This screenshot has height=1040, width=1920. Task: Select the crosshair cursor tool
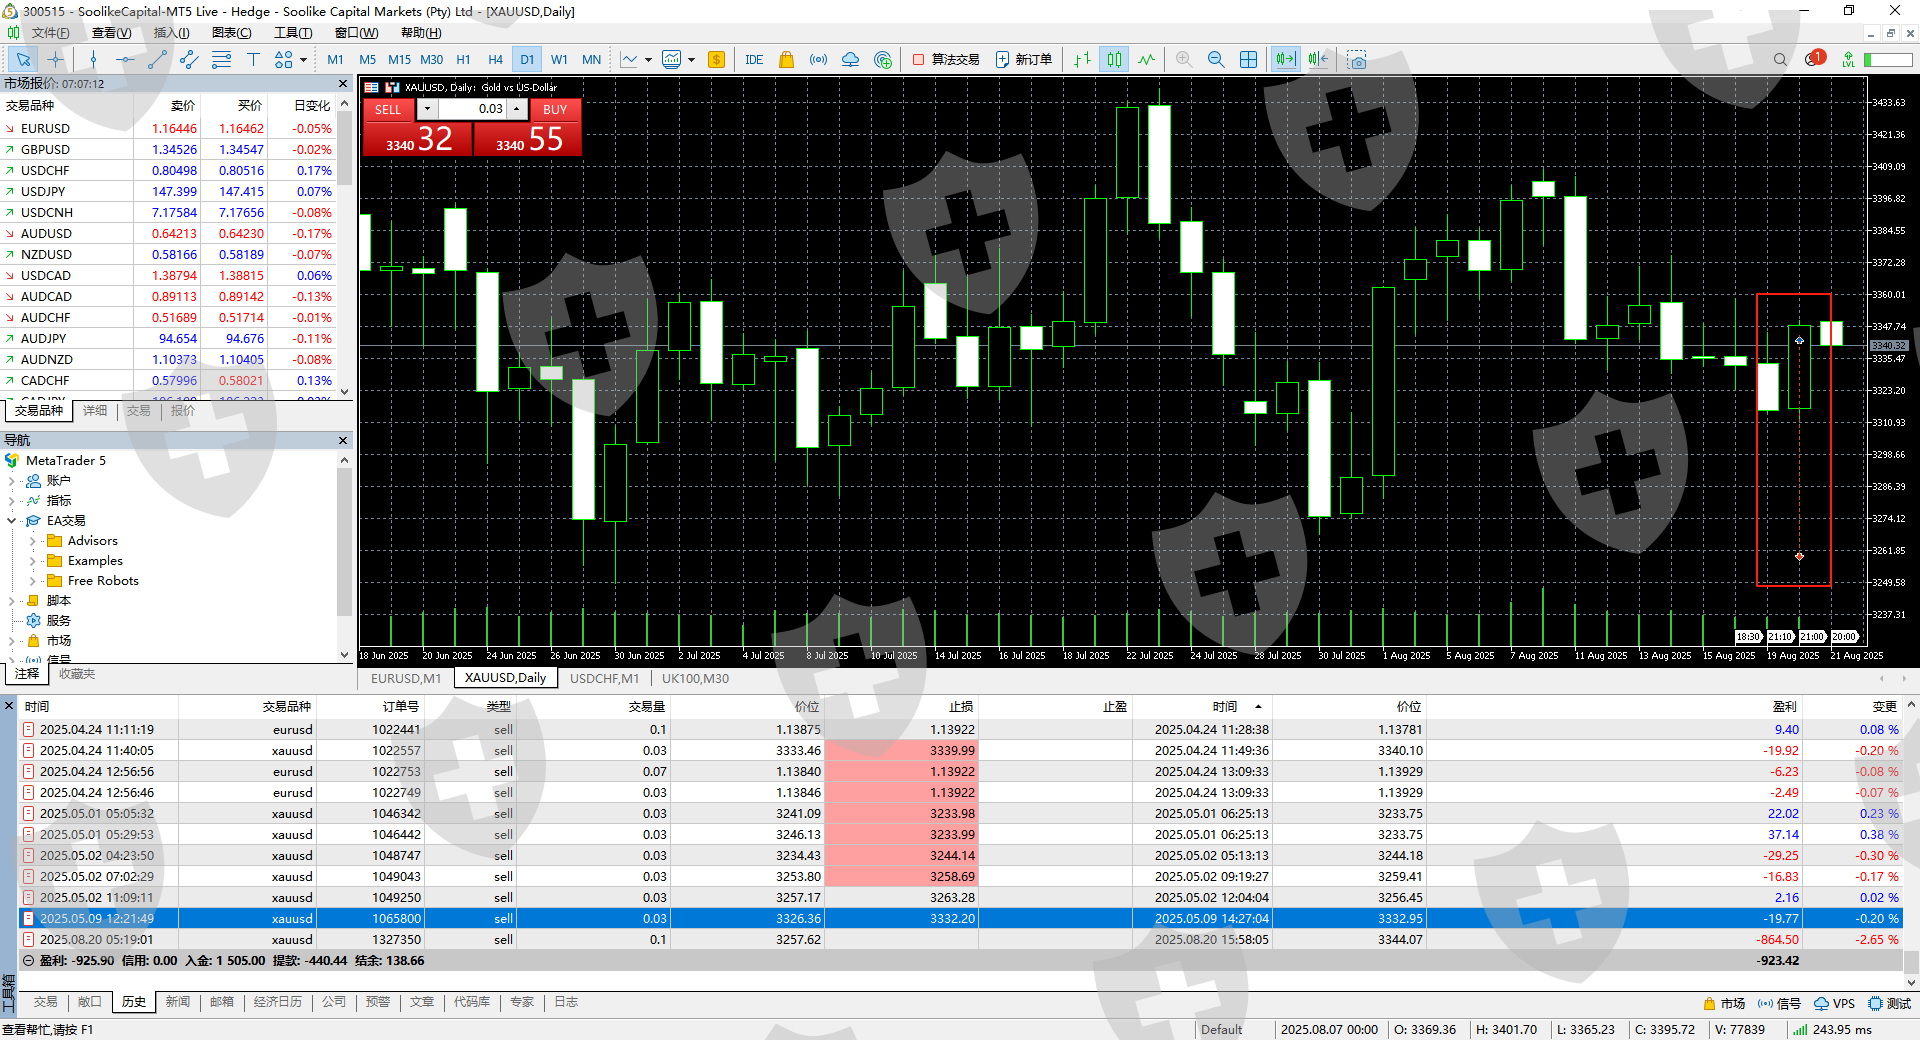pos(56,60)
